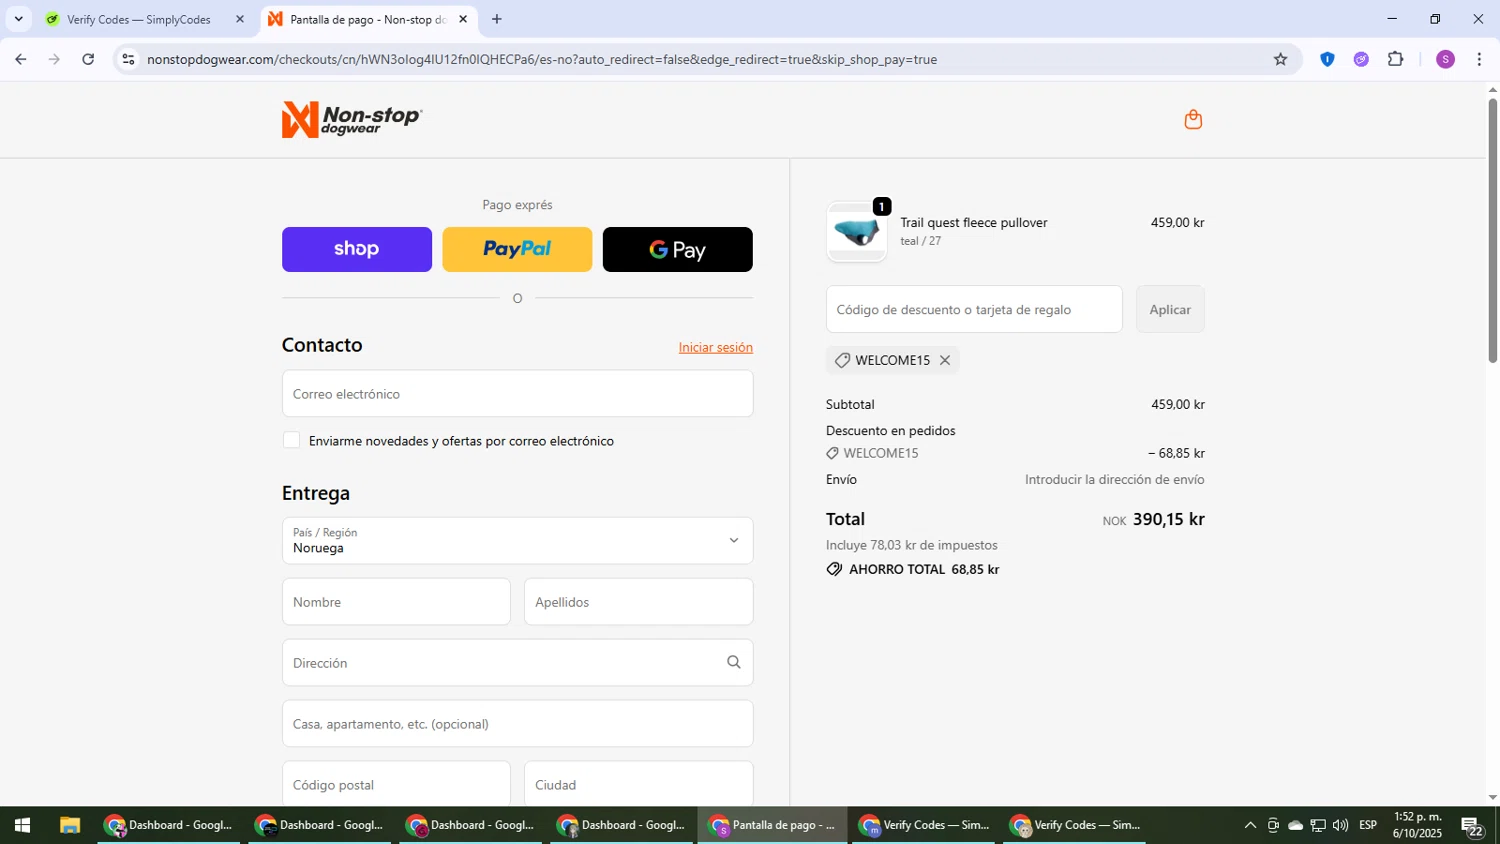Open the notification center icon
Viewport: 1500px width, 844px height.
pyautogui.click(x=1472, y=827)
